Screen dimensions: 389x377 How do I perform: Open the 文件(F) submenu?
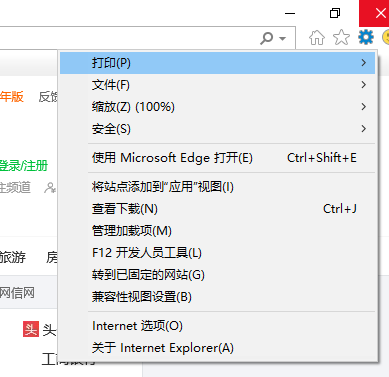(217, 85)
